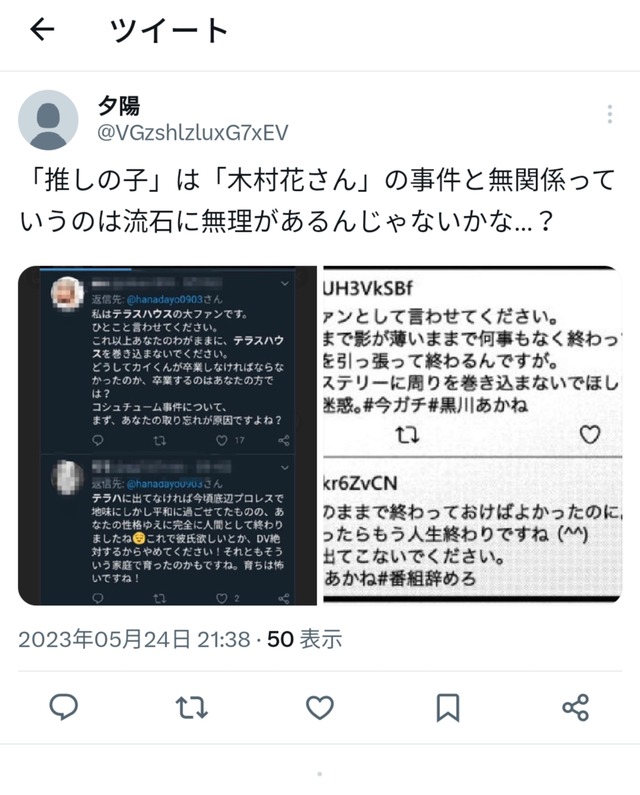Retweet using the bottom retweet icon
640x795 pixels.
point(191,707)
